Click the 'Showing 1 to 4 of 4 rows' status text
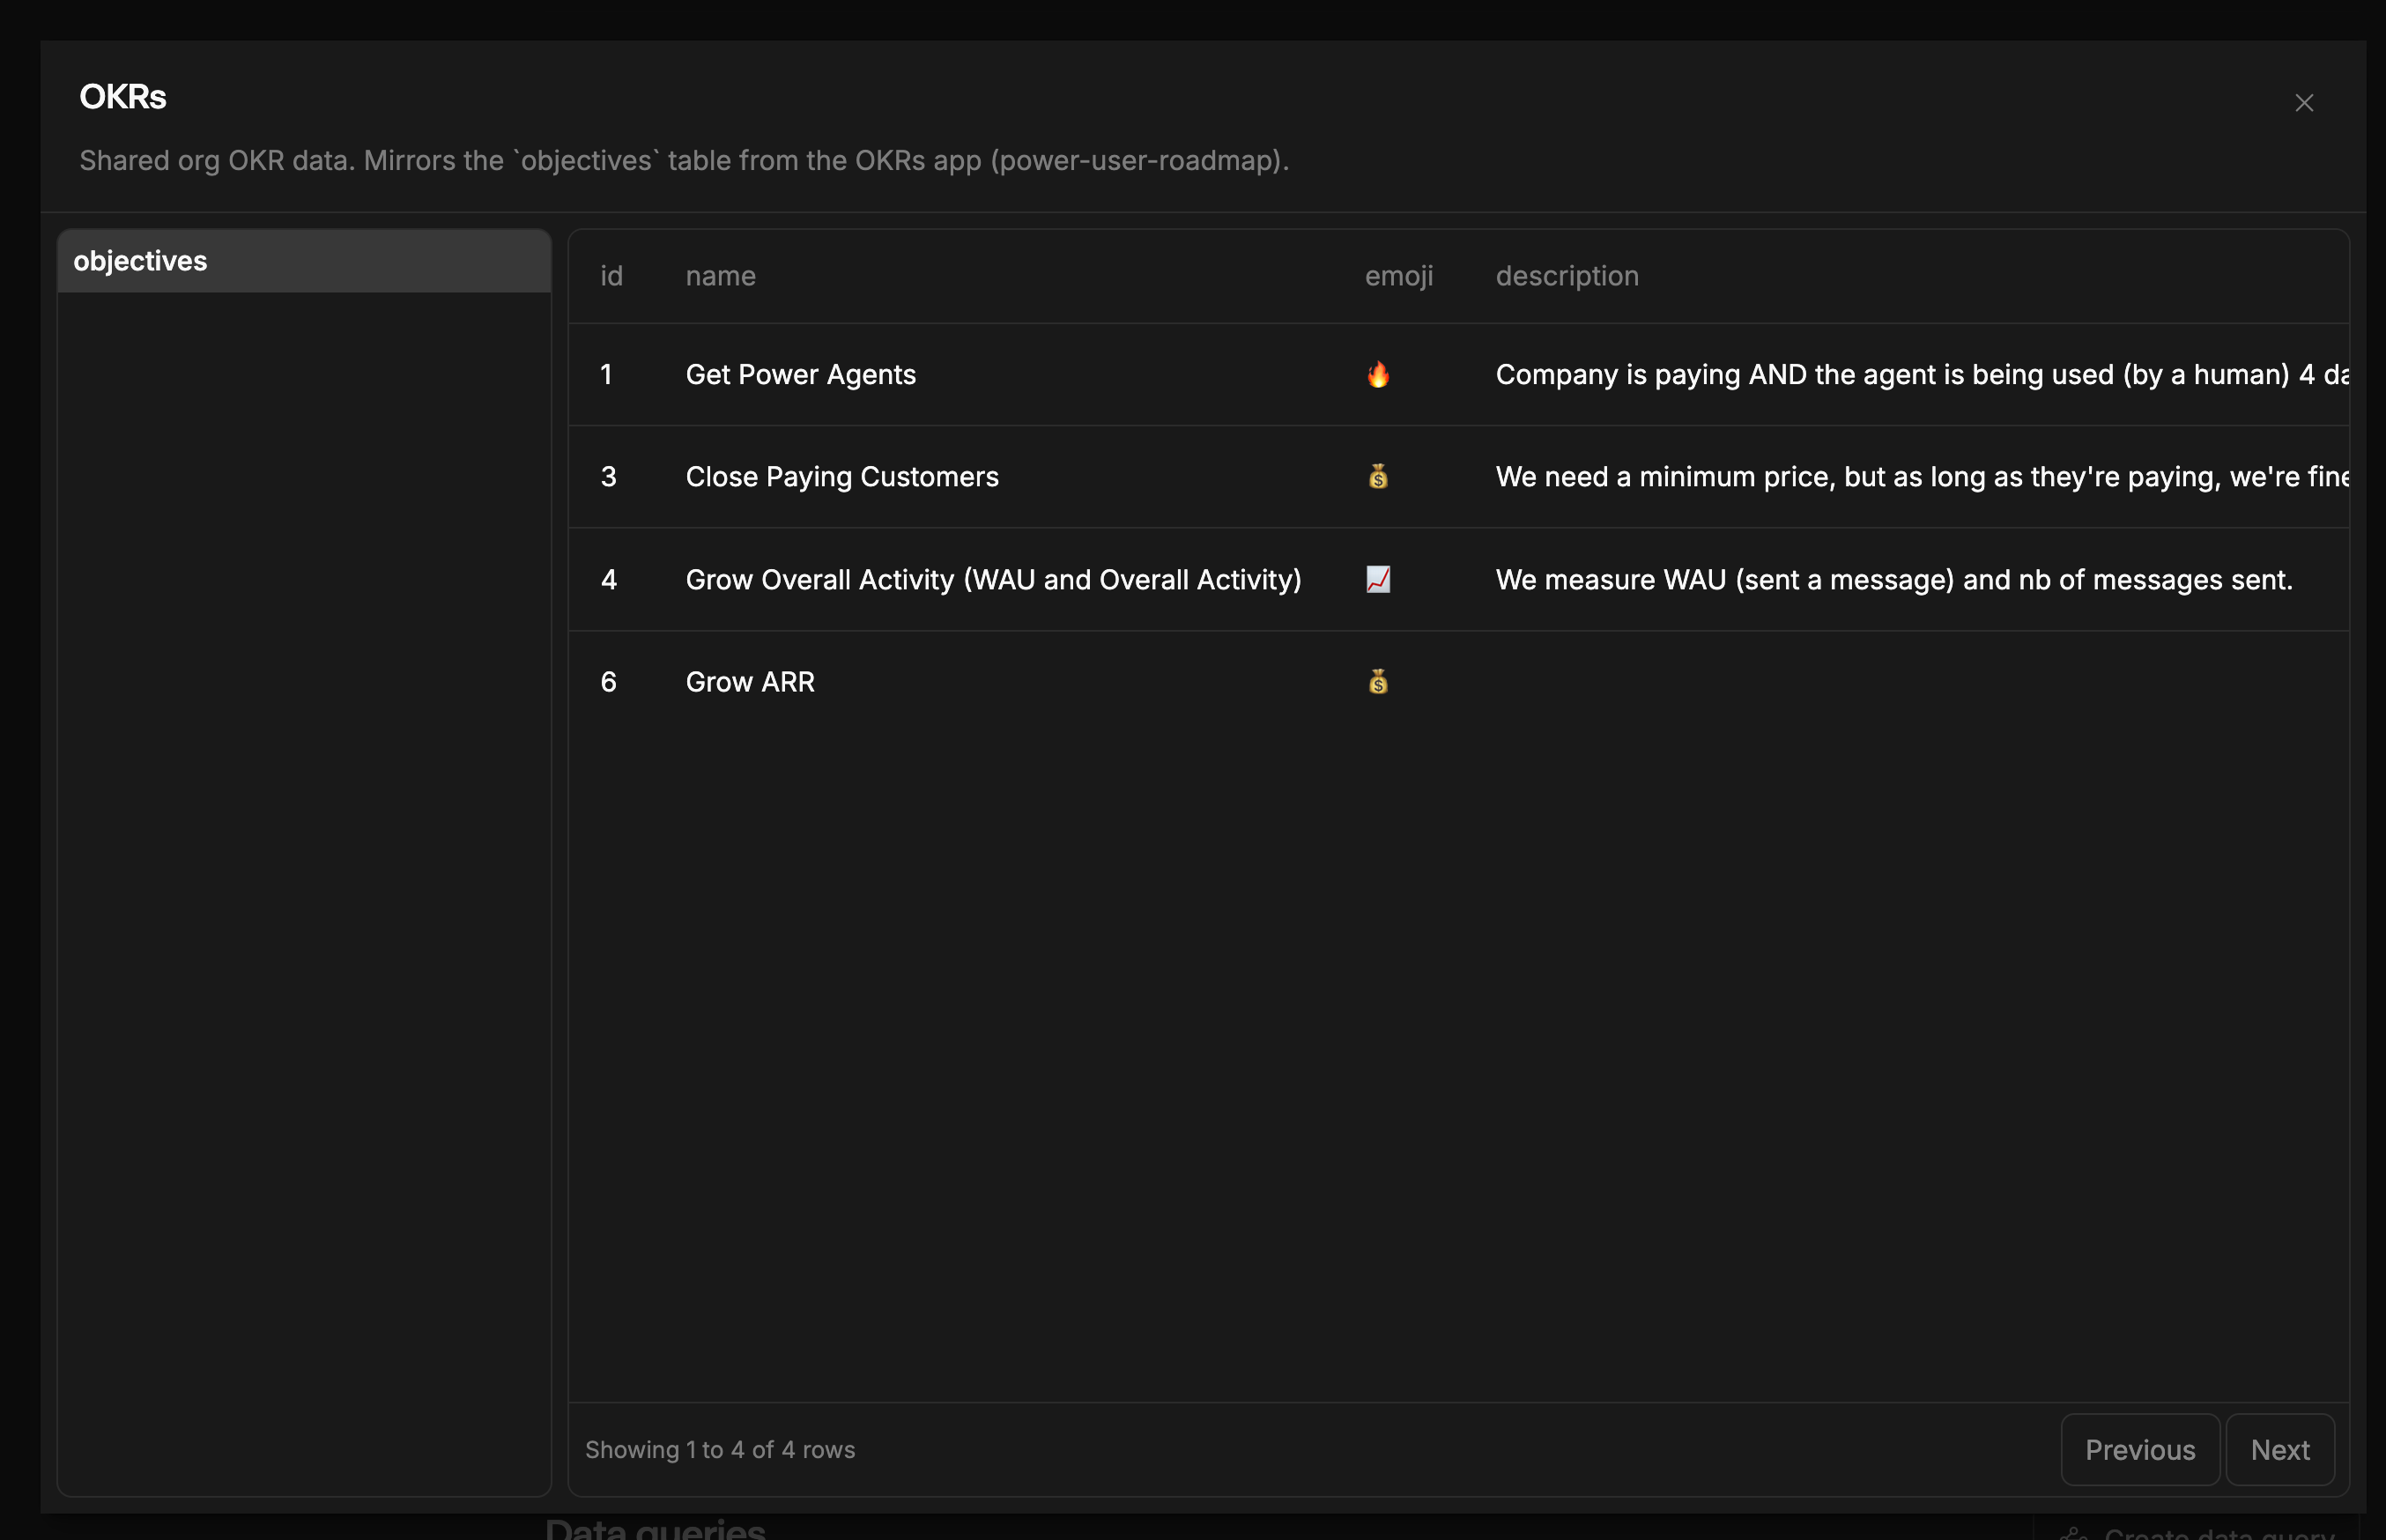 [720, 1449]
